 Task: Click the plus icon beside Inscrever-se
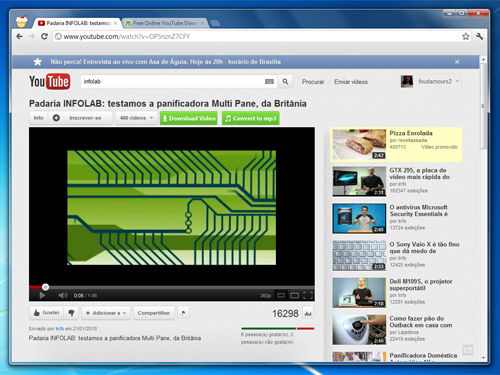coord(56,118)
